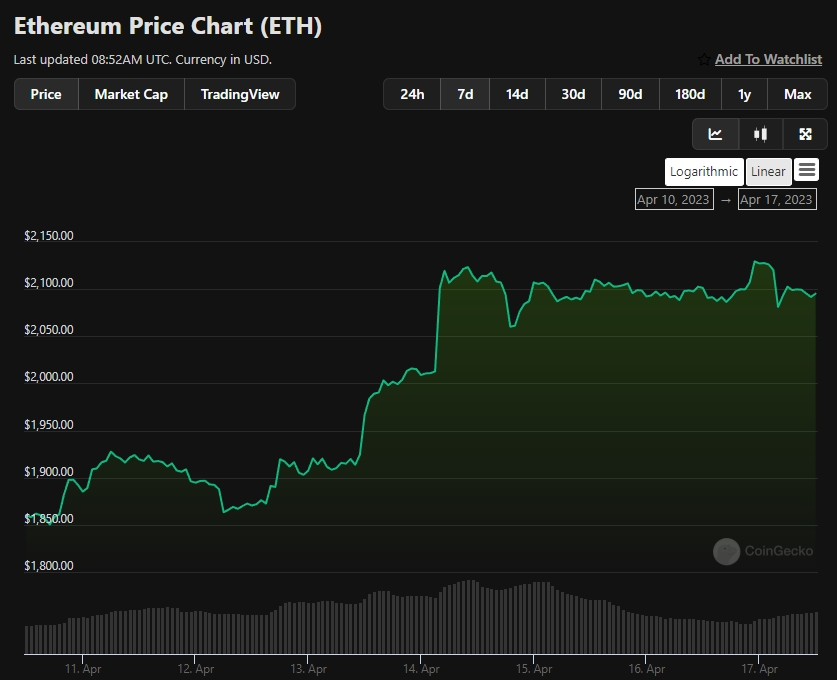837x680 pixels.
Task: Click Add To Watchlist link
Action: 768,60
